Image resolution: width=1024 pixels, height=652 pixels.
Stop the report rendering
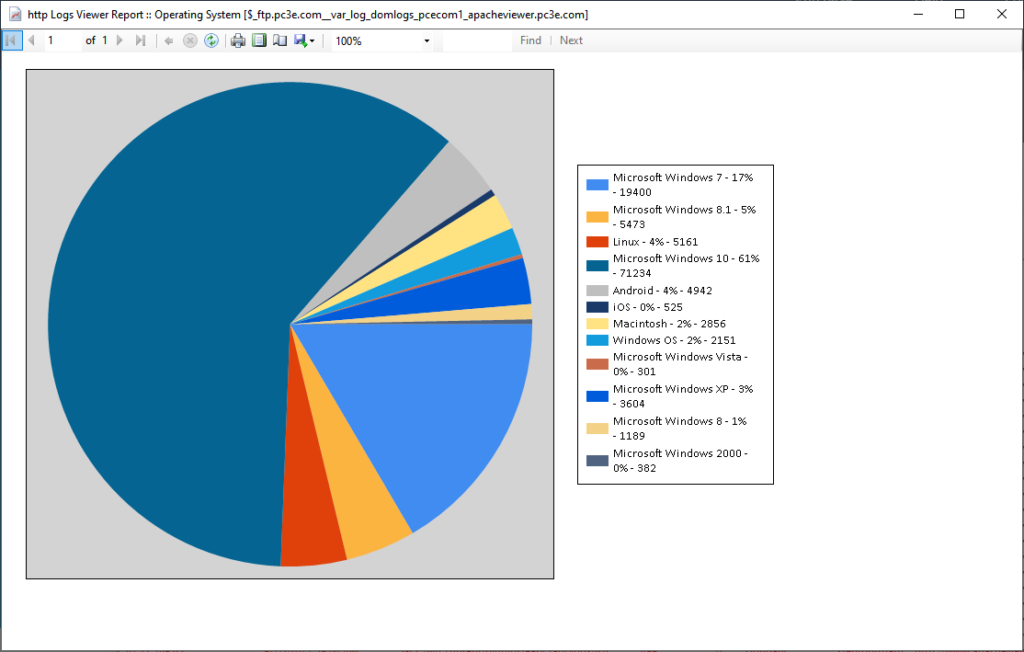(x=190, y=41)
